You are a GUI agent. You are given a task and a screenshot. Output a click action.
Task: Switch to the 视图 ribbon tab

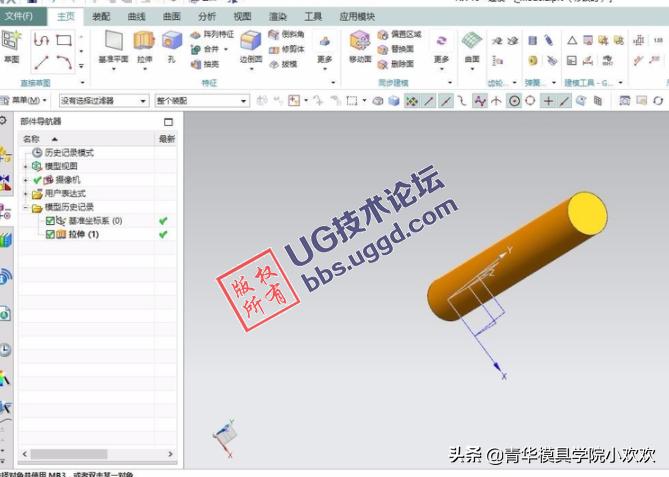coord(242,17)
